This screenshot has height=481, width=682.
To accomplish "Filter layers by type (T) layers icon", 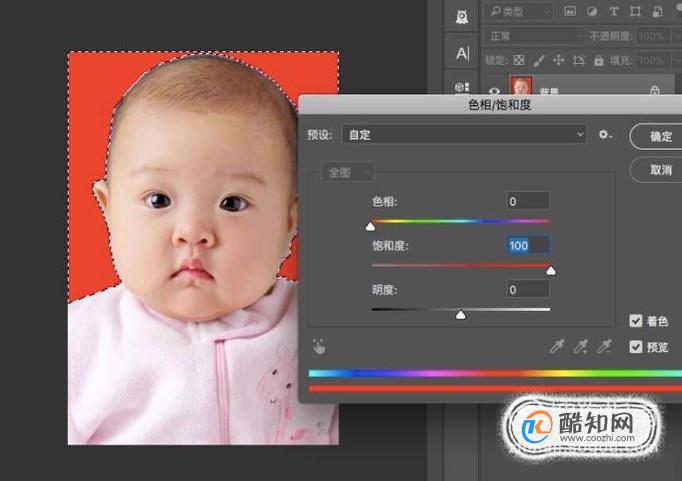I will point(613,12).
